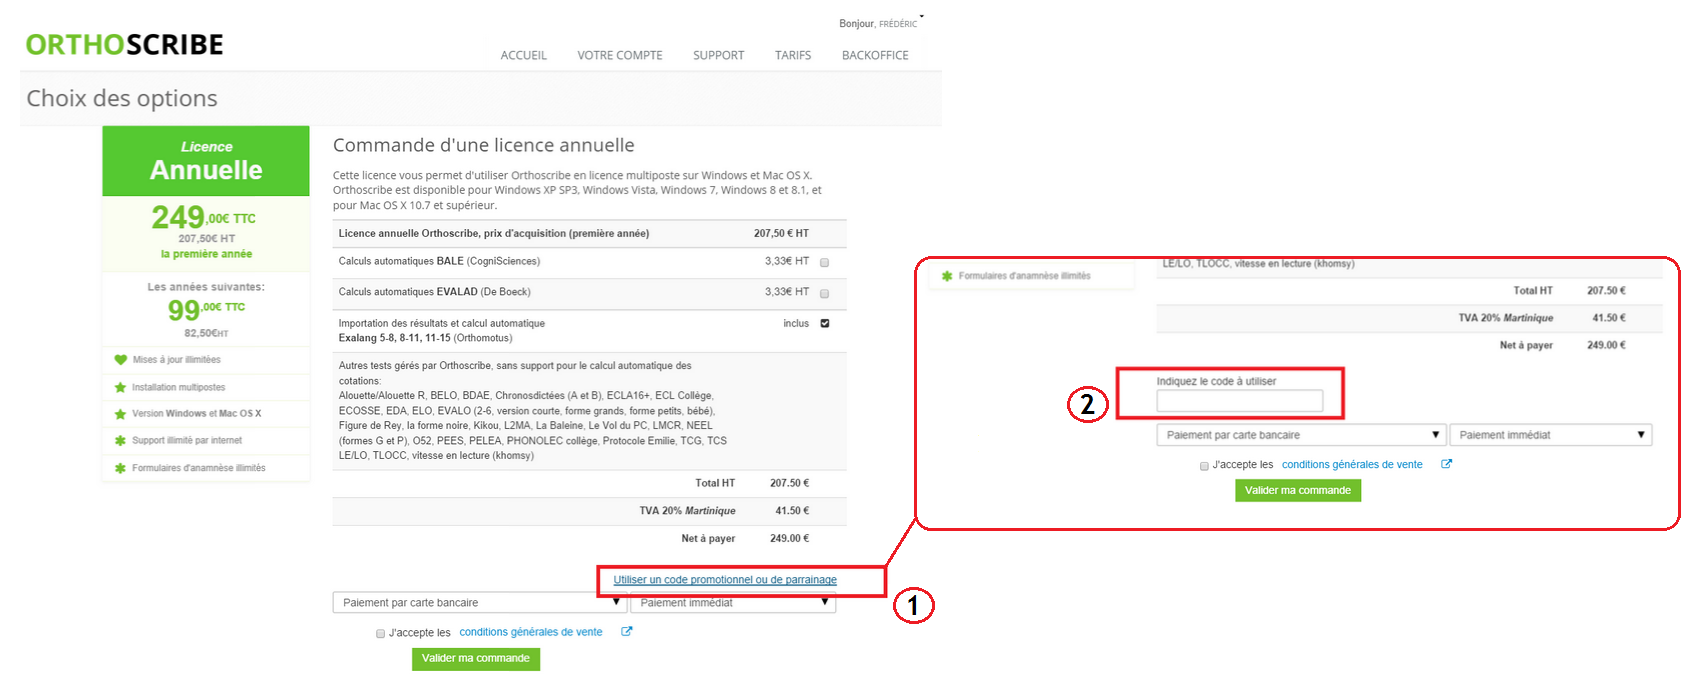Open external link icon in the zoomed promo-code panel
This screenshot has height=687, width=1707.
coord(1446,464)
